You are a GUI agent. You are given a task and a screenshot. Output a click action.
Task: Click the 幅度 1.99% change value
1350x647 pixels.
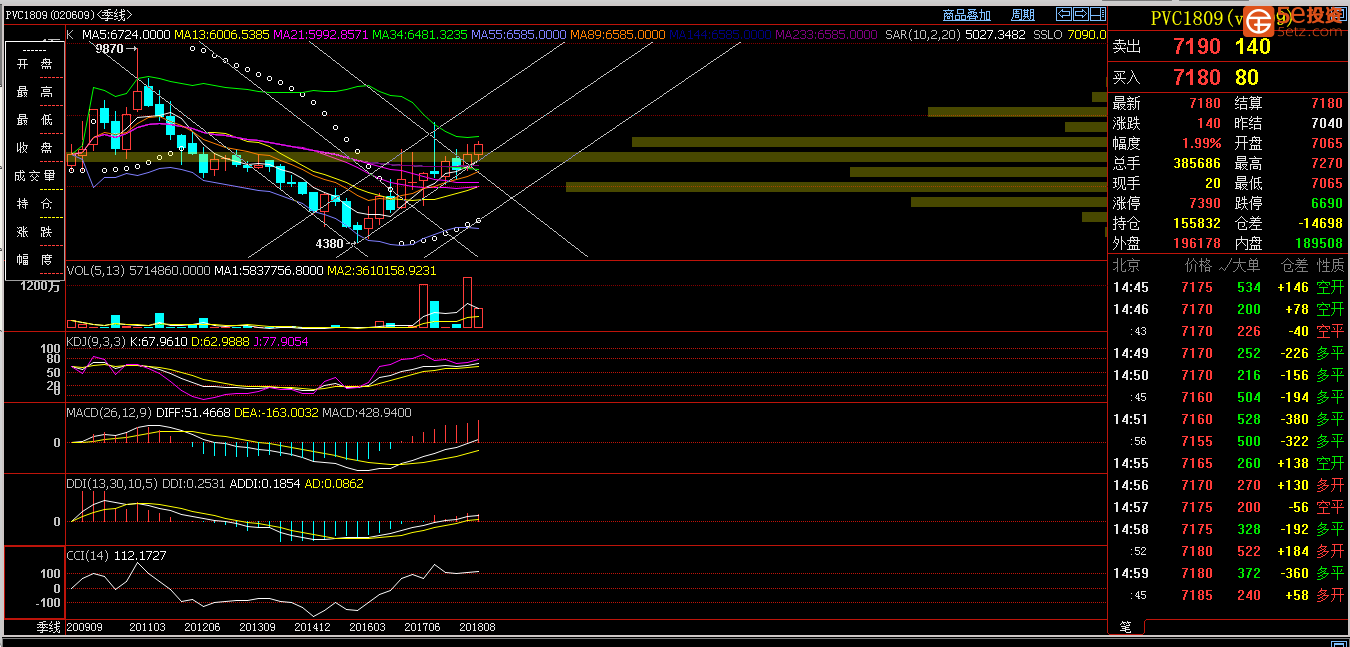1201,143
